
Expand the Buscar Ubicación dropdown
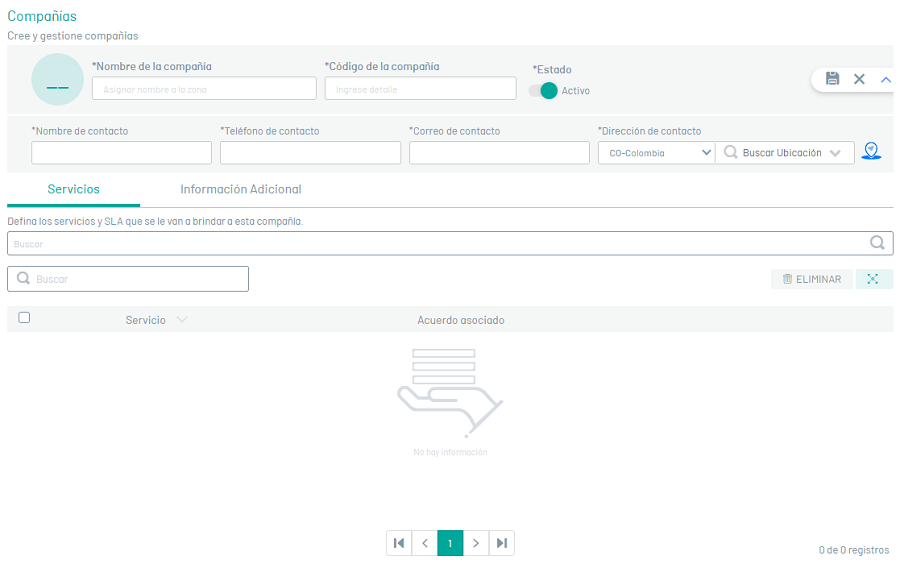click(x=835, y=153)
